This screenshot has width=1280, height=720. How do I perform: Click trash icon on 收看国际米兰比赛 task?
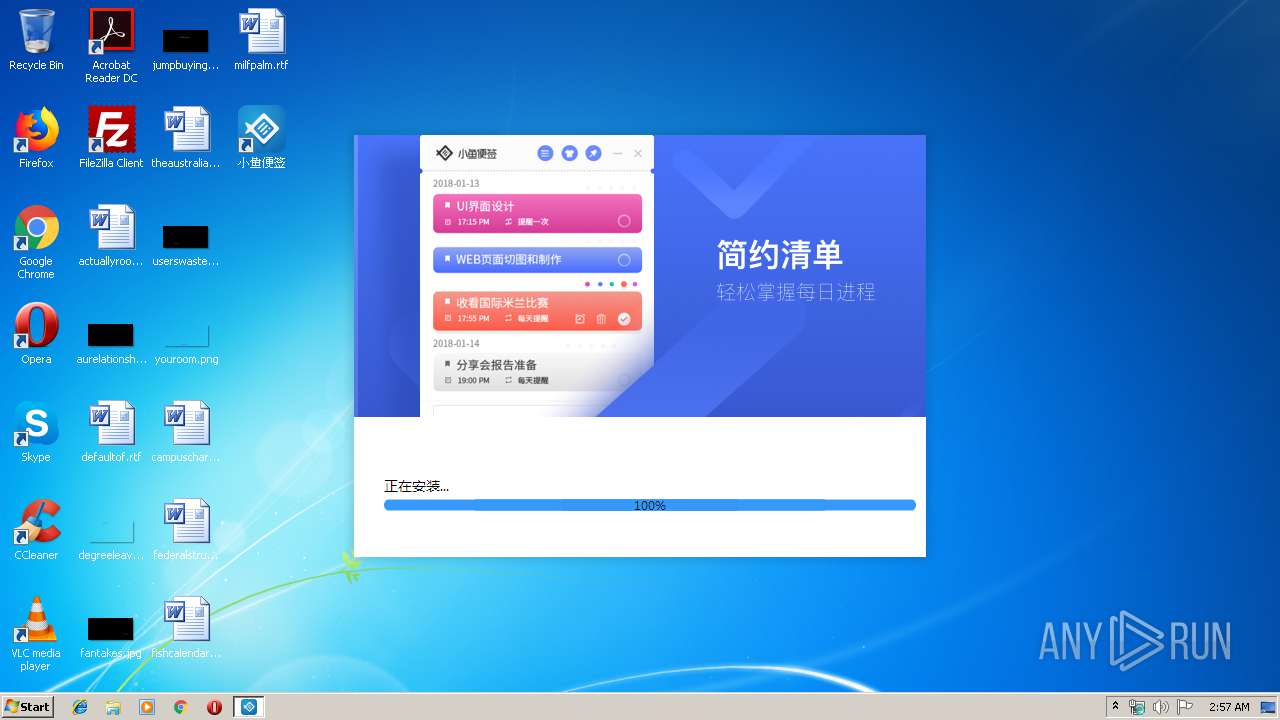click(601, 319)
